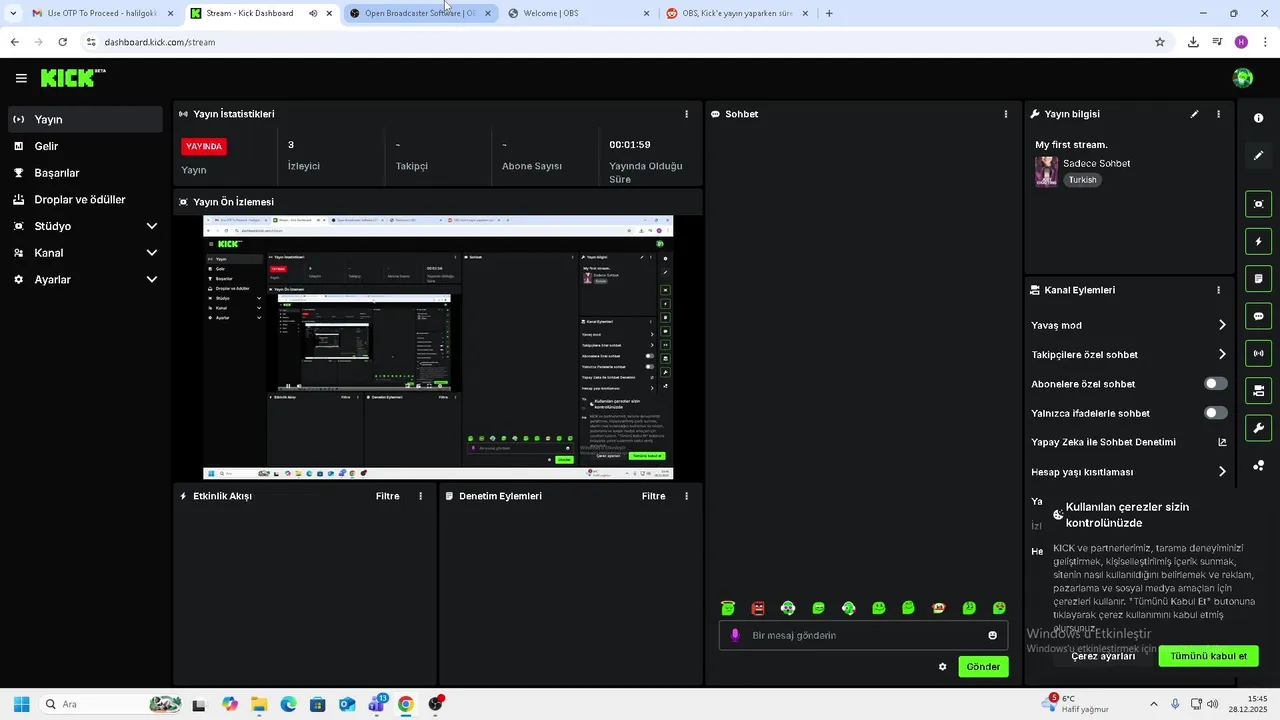Image resolution: width=1280 pixels, height=720 pixels.
Task: Open Yavaş mod options arrow
Action: (x=1222, y=325)
